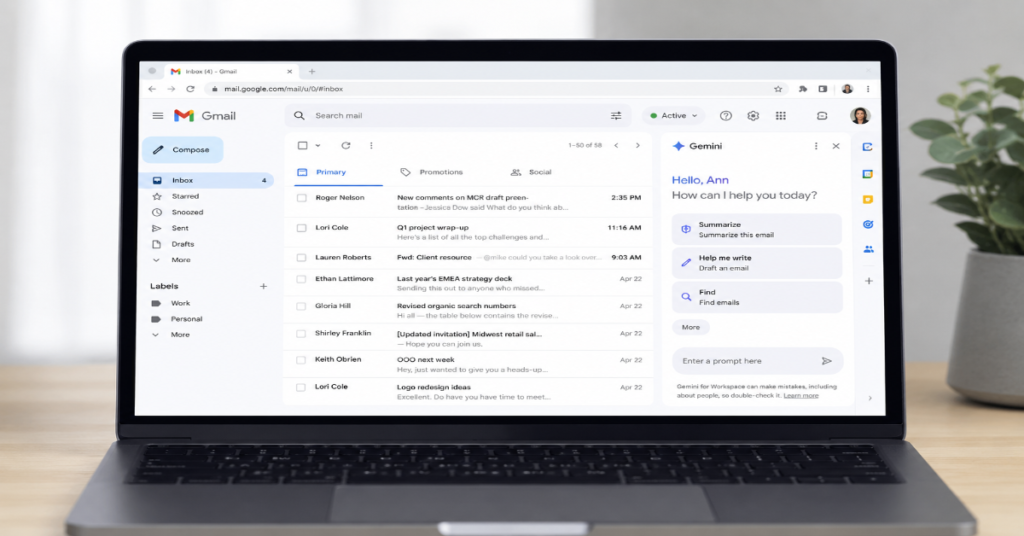Open Tasks in the side panel
1024x536 pixels.
tap(868, 224)
